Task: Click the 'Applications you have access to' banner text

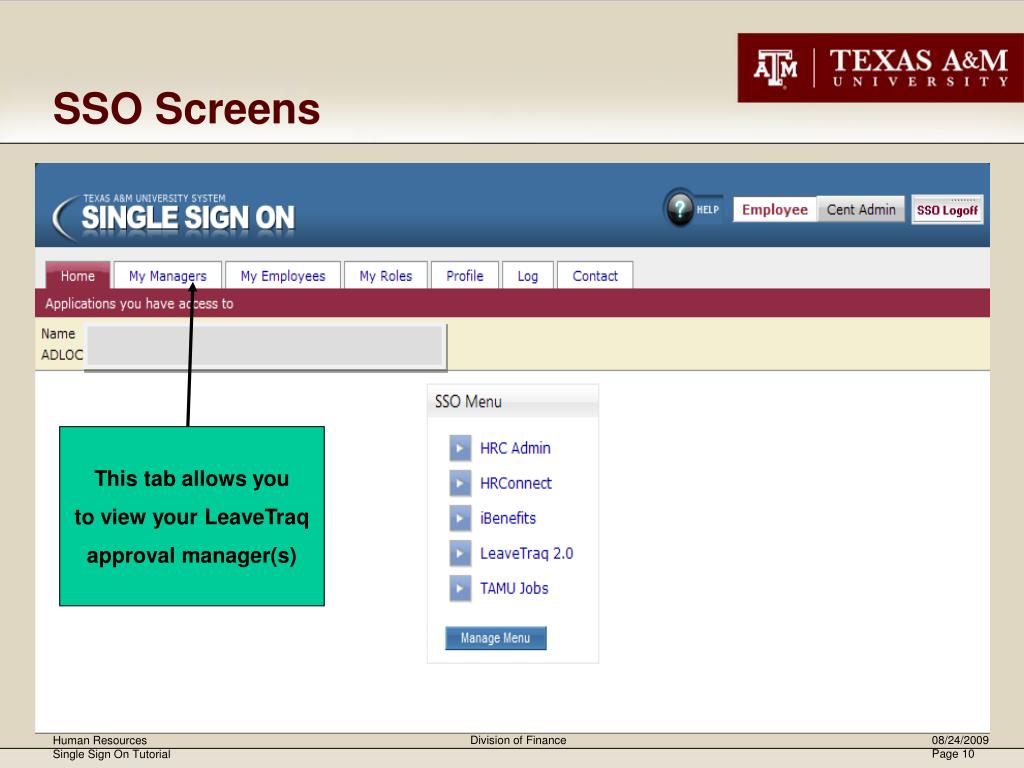Action: point(139,304)
